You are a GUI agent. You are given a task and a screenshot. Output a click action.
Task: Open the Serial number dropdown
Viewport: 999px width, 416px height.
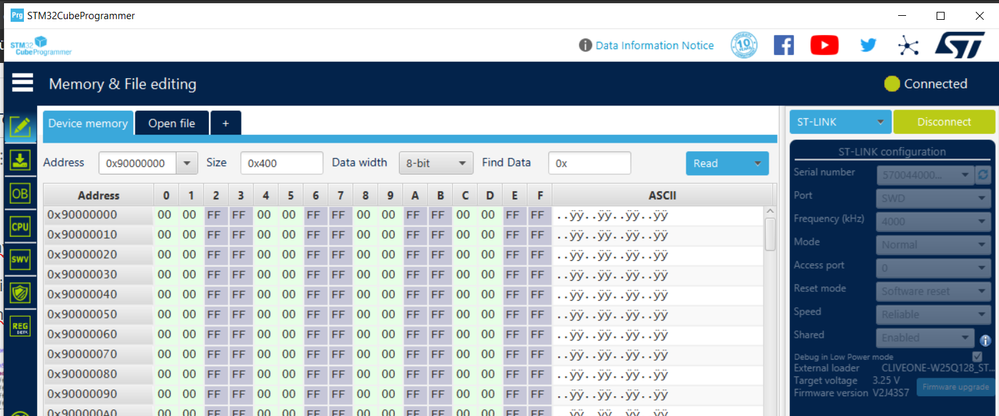pyautogui.click(x=925, y=175)
